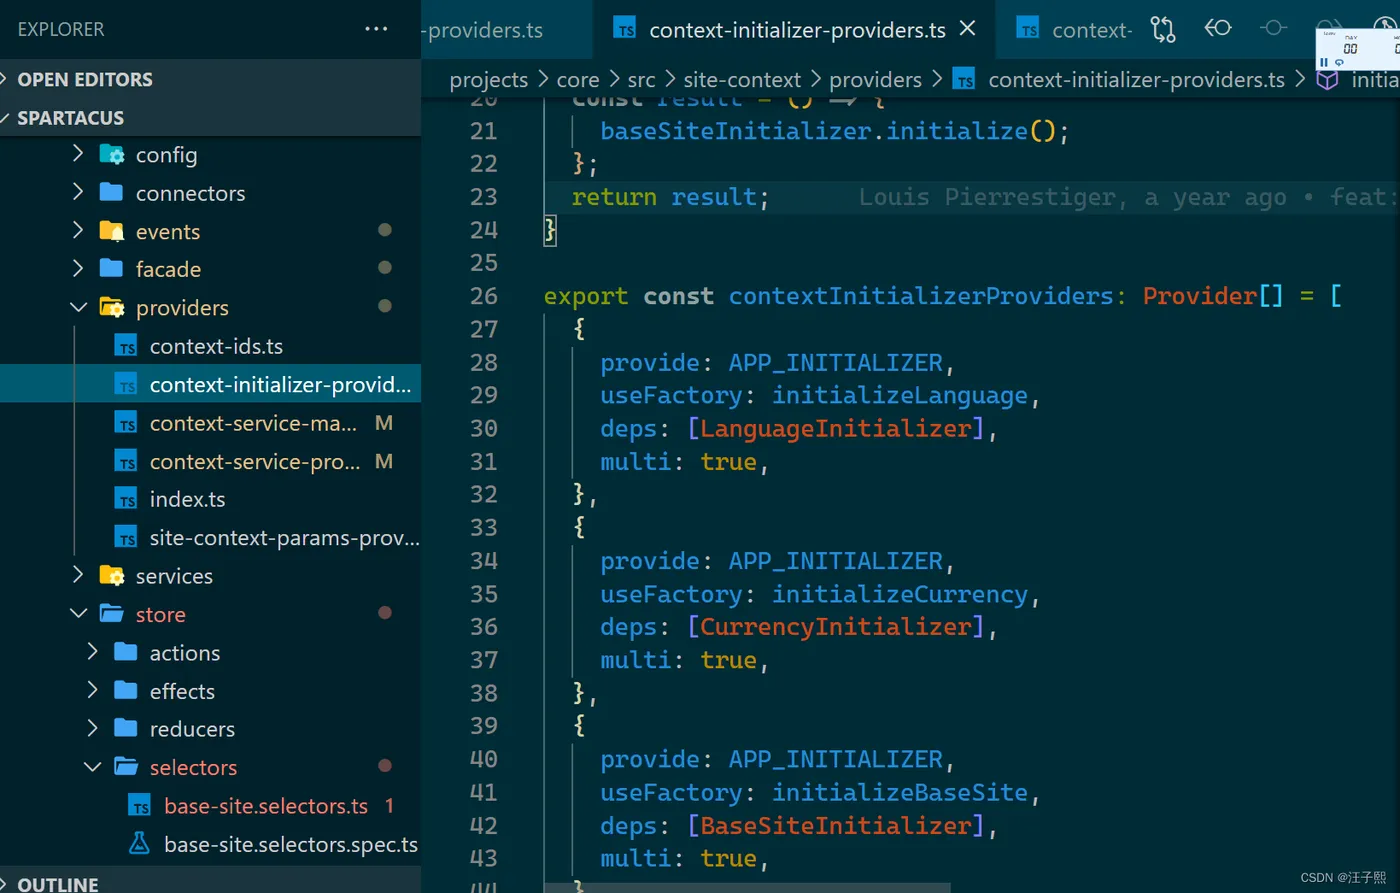Select the highlighted context-initializer-provid... explorer row
Image resolution: width=1400 pixels, height=893 pixels.
tap(210, 384)
